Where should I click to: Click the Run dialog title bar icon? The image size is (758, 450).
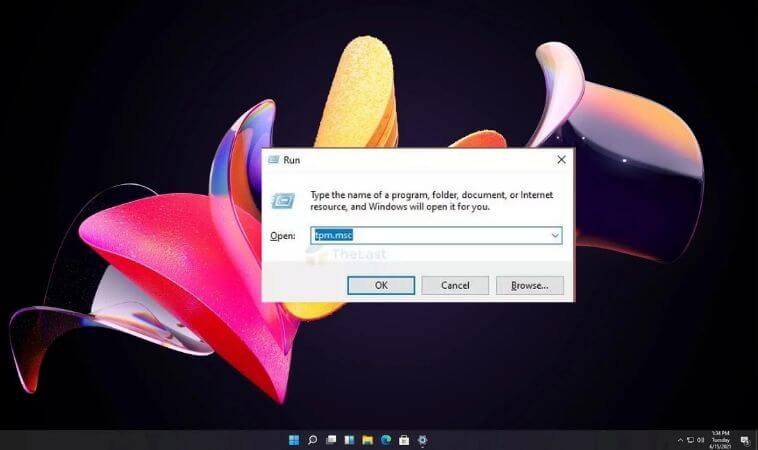click(x=273, y=159)
